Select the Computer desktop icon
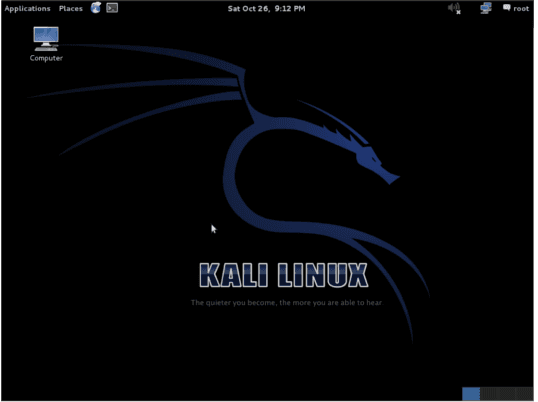Screen dimensions: 538x402 tap(46, 39)
